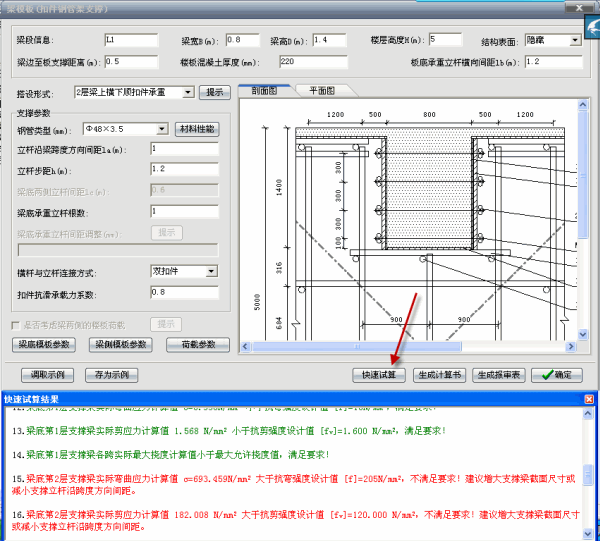Viewport: 600px width, 541px height.
Task: Click the 扣件抗滑承载力系数 input field
Action: (x=184, y=292)
